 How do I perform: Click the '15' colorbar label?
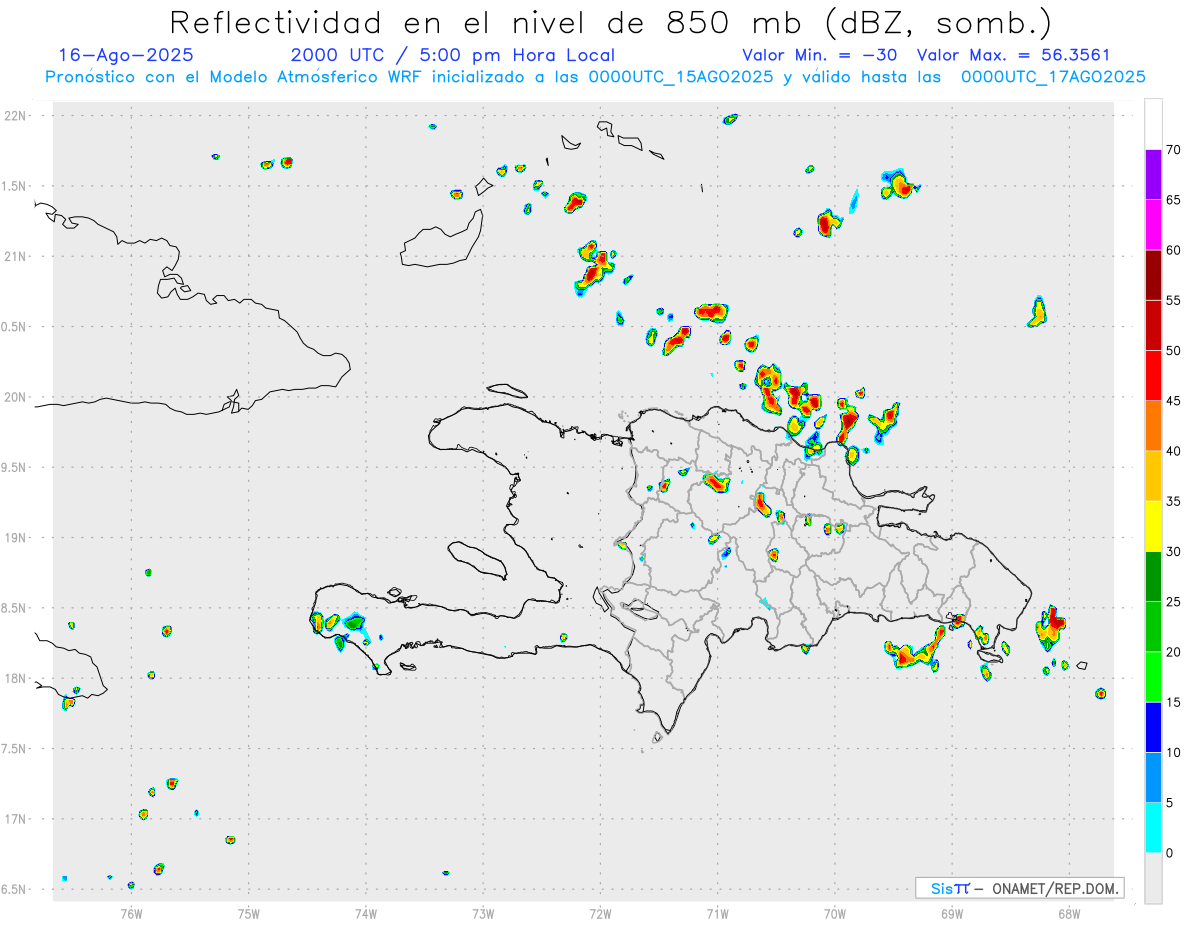coord(1173,702)
